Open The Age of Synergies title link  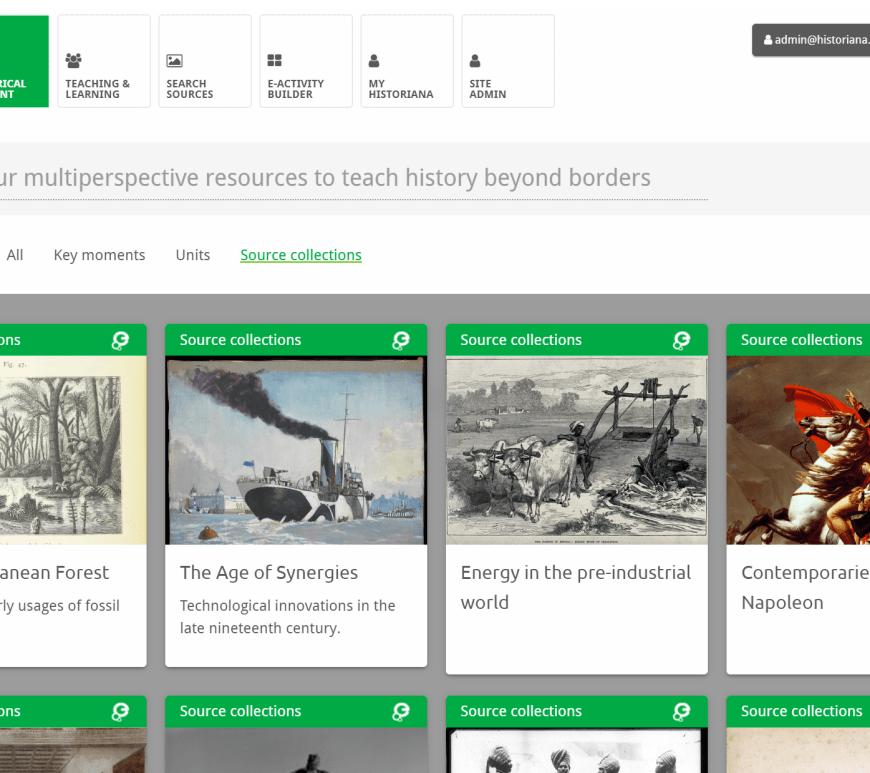(269, 573)
